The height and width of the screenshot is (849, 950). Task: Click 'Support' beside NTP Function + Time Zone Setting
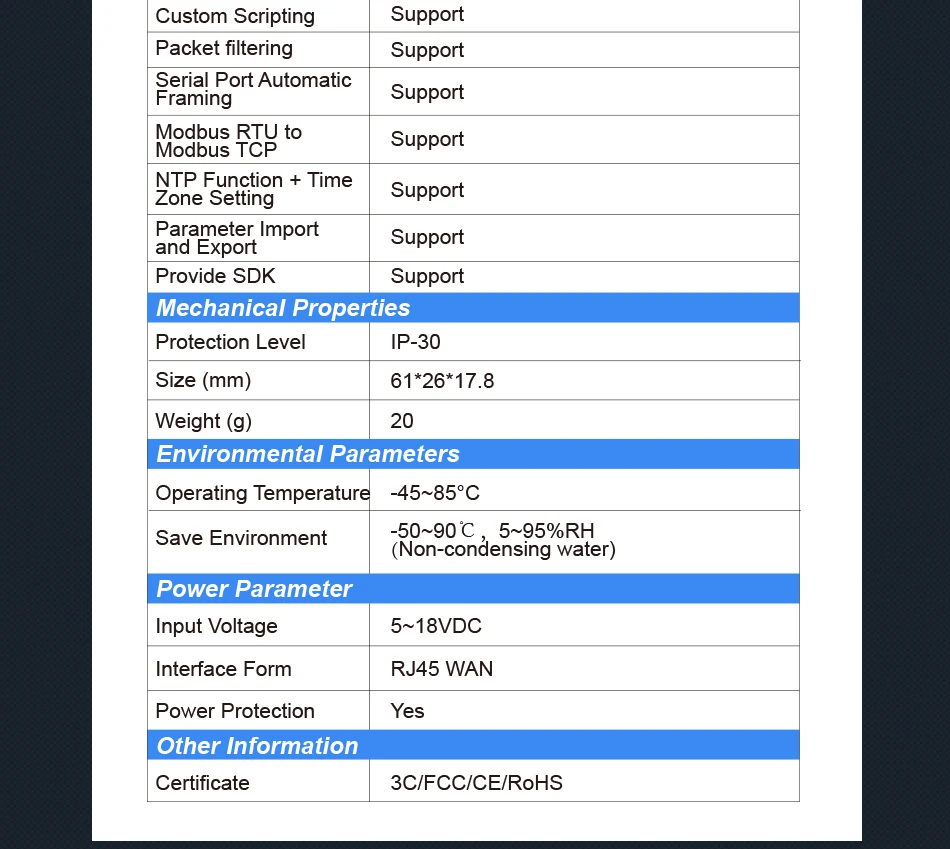pyautogui.click(x=427, y=191)
